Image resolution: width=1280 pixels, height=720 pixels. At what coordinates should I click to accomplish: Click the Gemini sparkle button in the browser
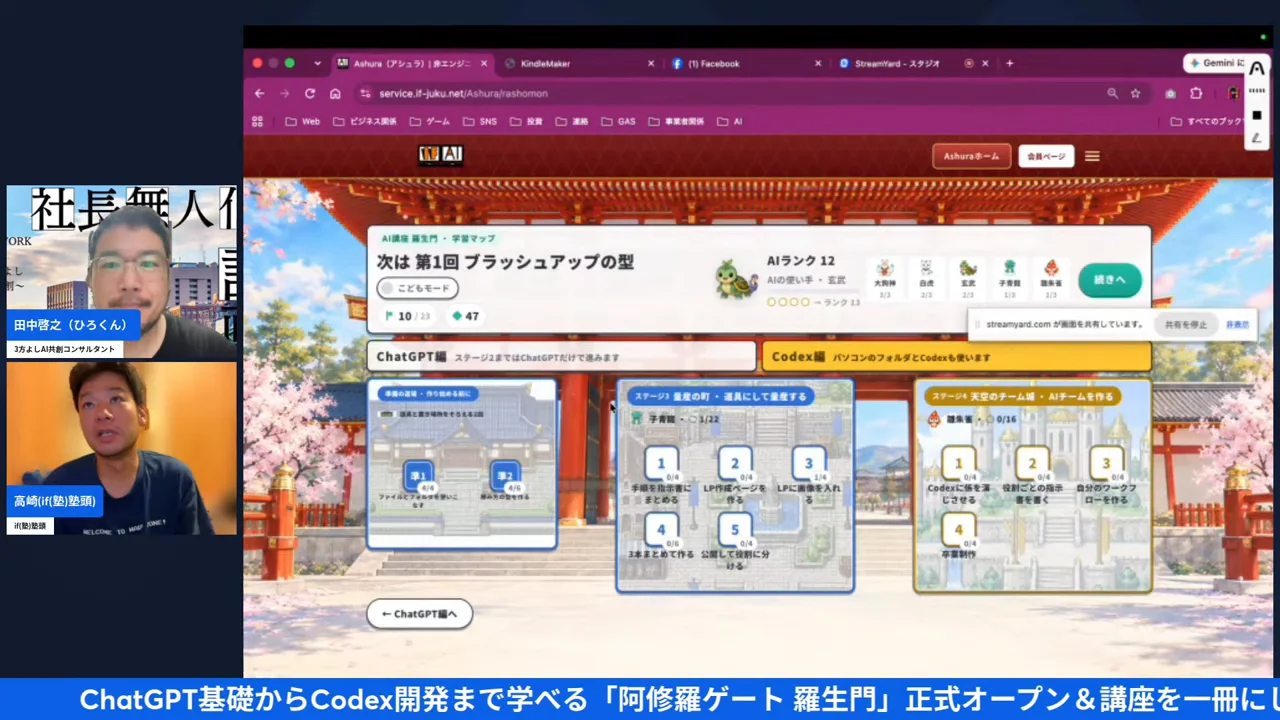(1214, 63)
